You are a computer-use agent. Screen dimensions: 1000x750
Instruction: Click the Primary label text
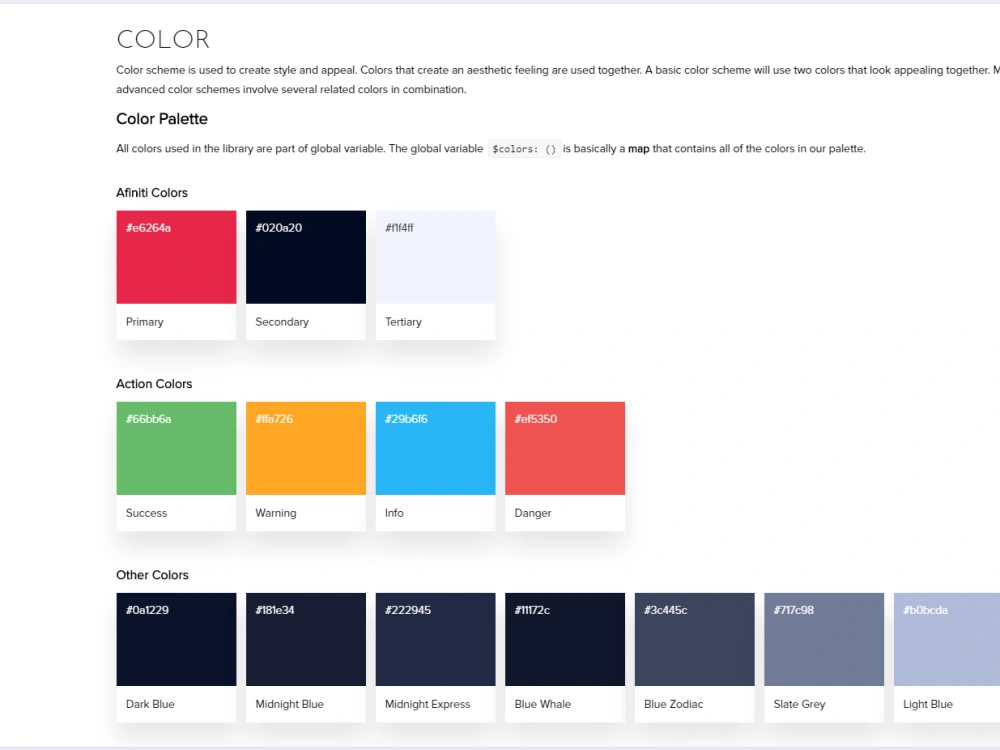pyautogui.click(x=145, y=322)
